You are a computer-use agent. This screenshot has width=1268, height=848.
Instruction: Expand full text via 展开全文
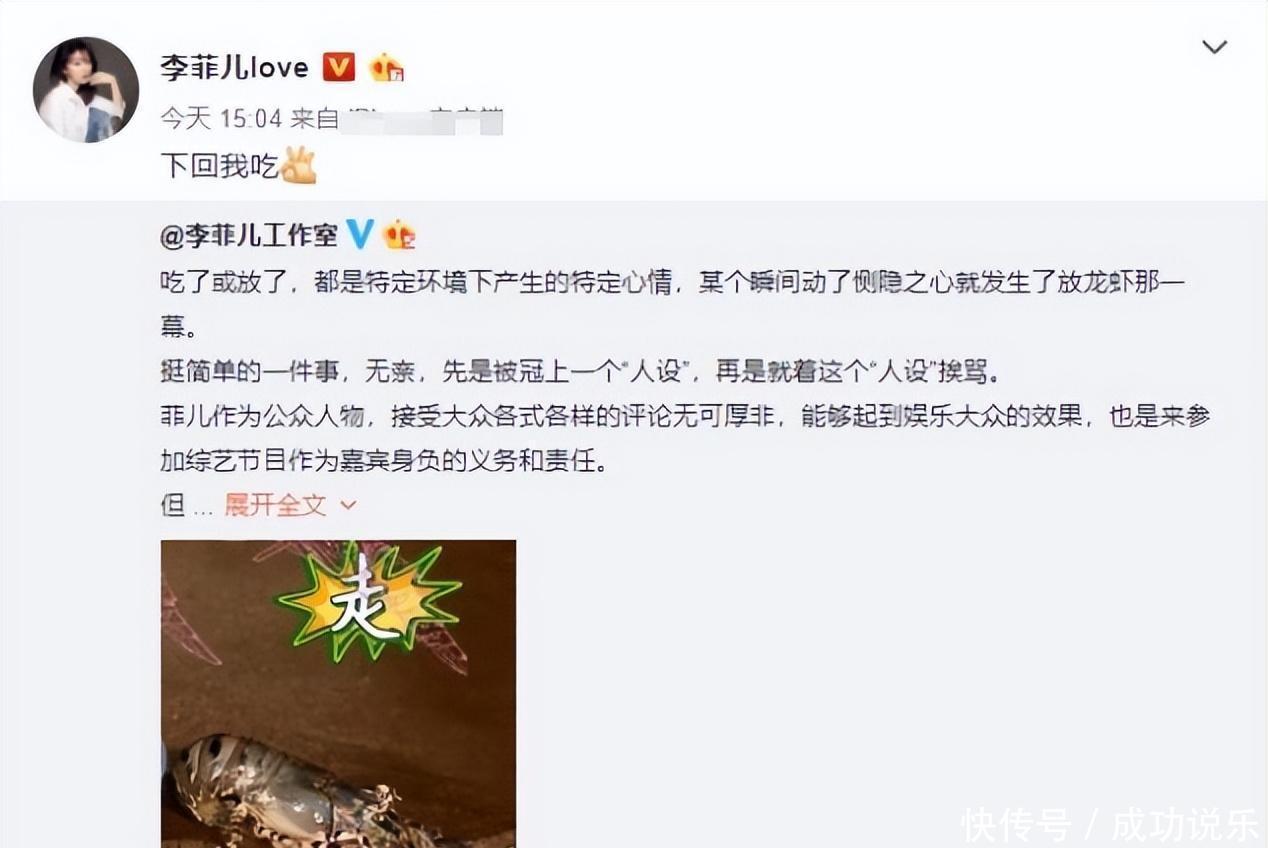click(275, 505)
